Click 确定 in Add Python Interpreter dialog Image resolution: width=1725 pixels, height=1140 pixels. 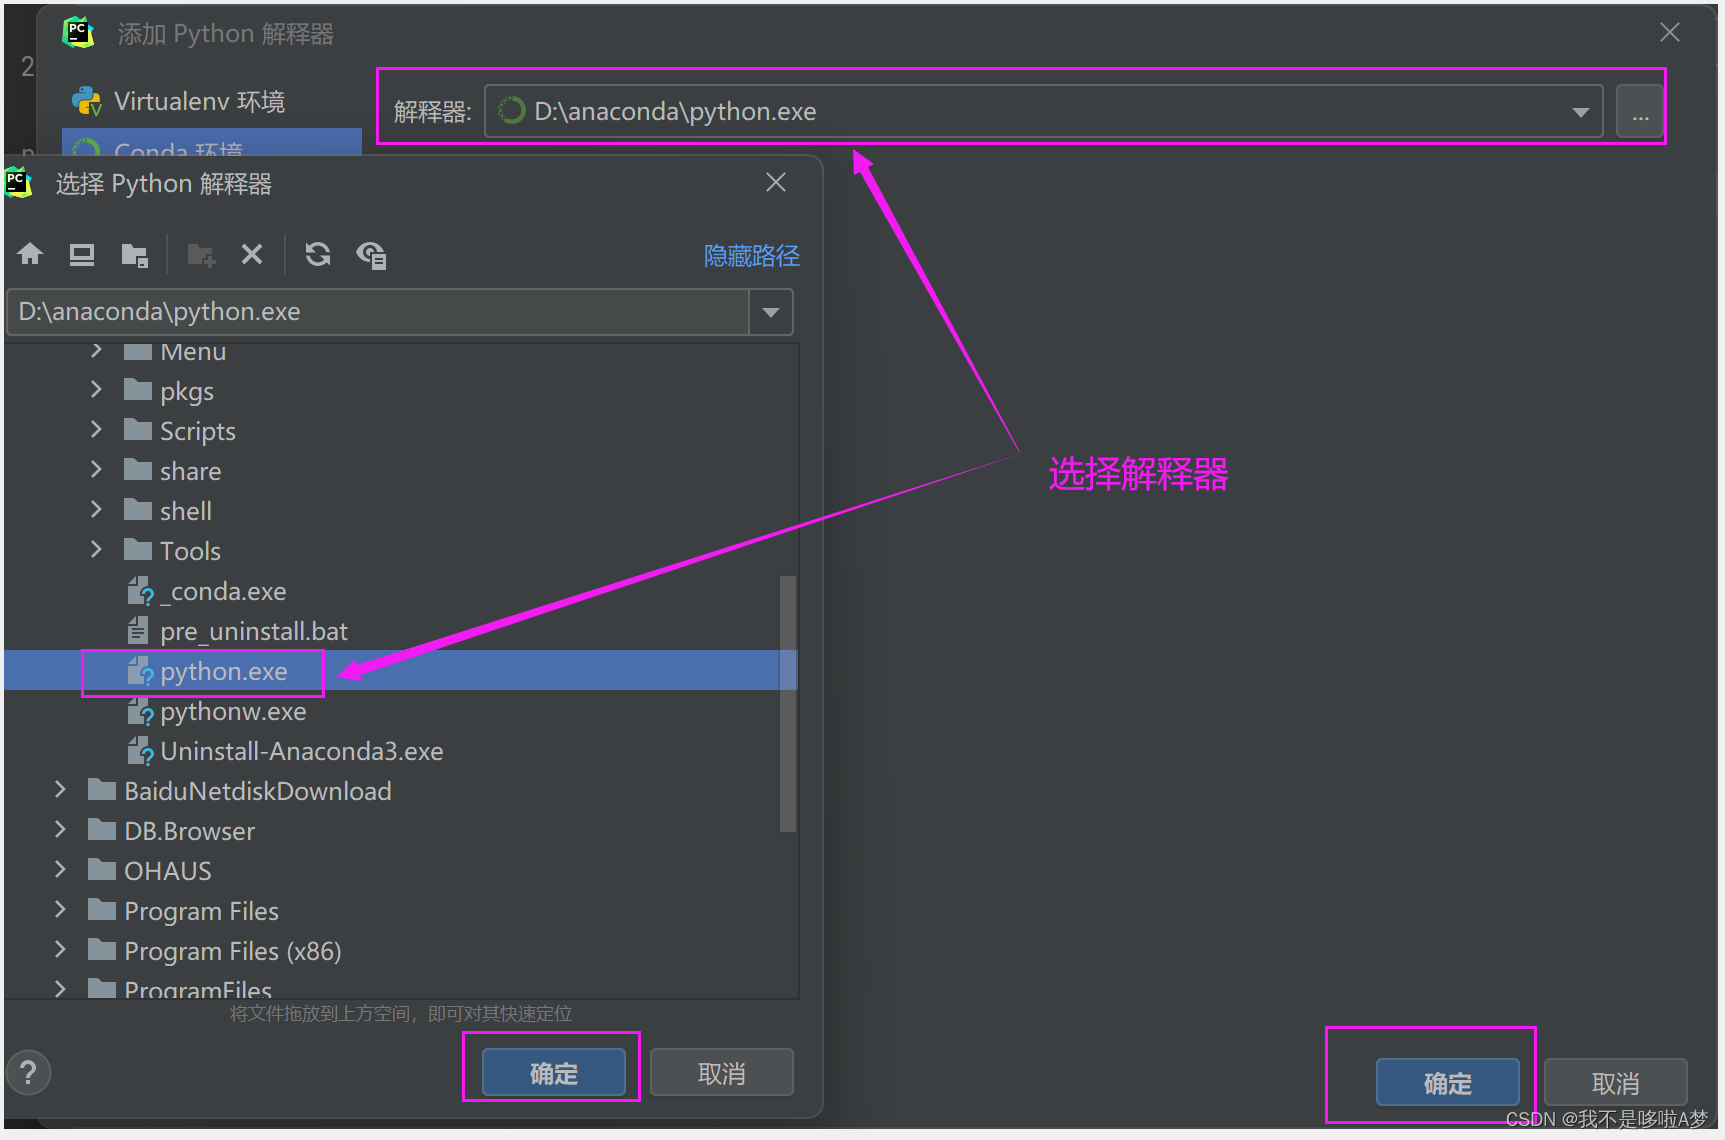[x=1448, y=1083]
